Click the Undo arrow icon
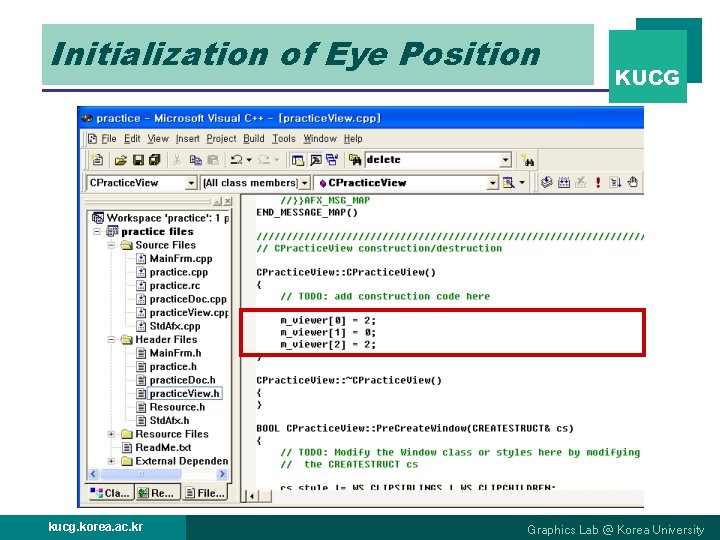The width and height of the screenshot is (720, 540). click(236, 160)
